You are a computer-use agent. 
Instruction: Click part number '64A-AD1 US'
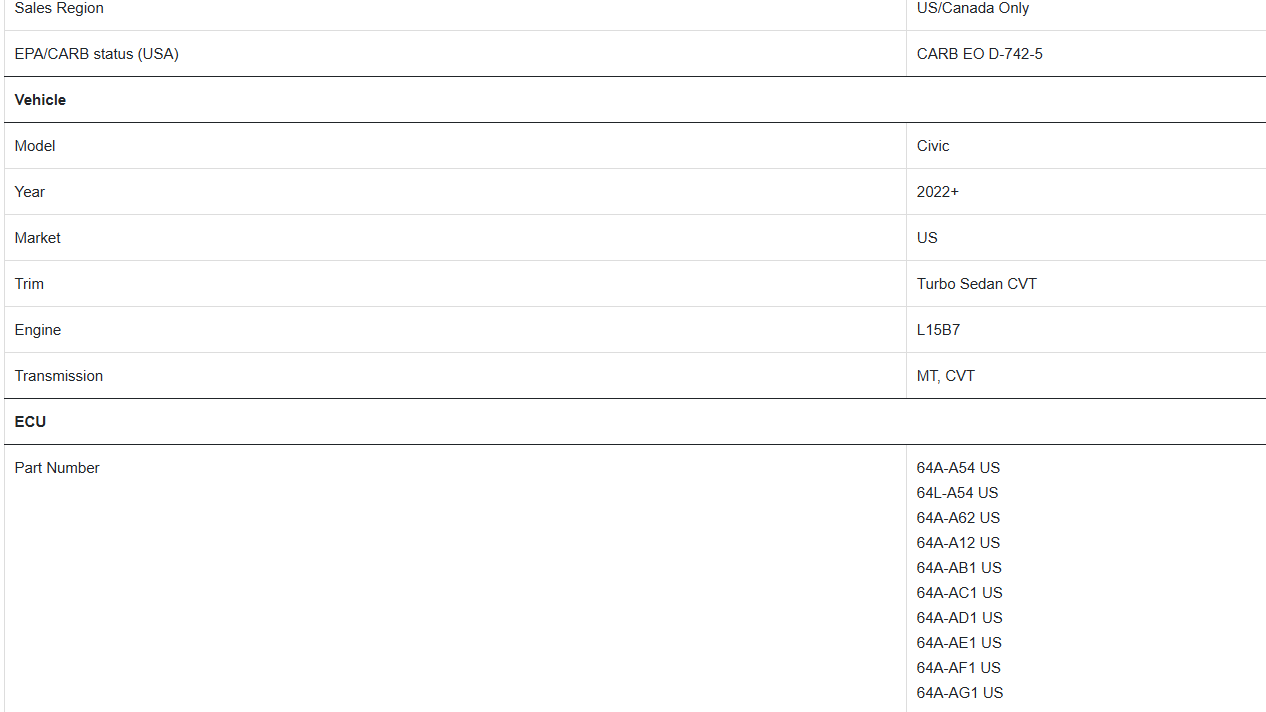pos(959,618)
